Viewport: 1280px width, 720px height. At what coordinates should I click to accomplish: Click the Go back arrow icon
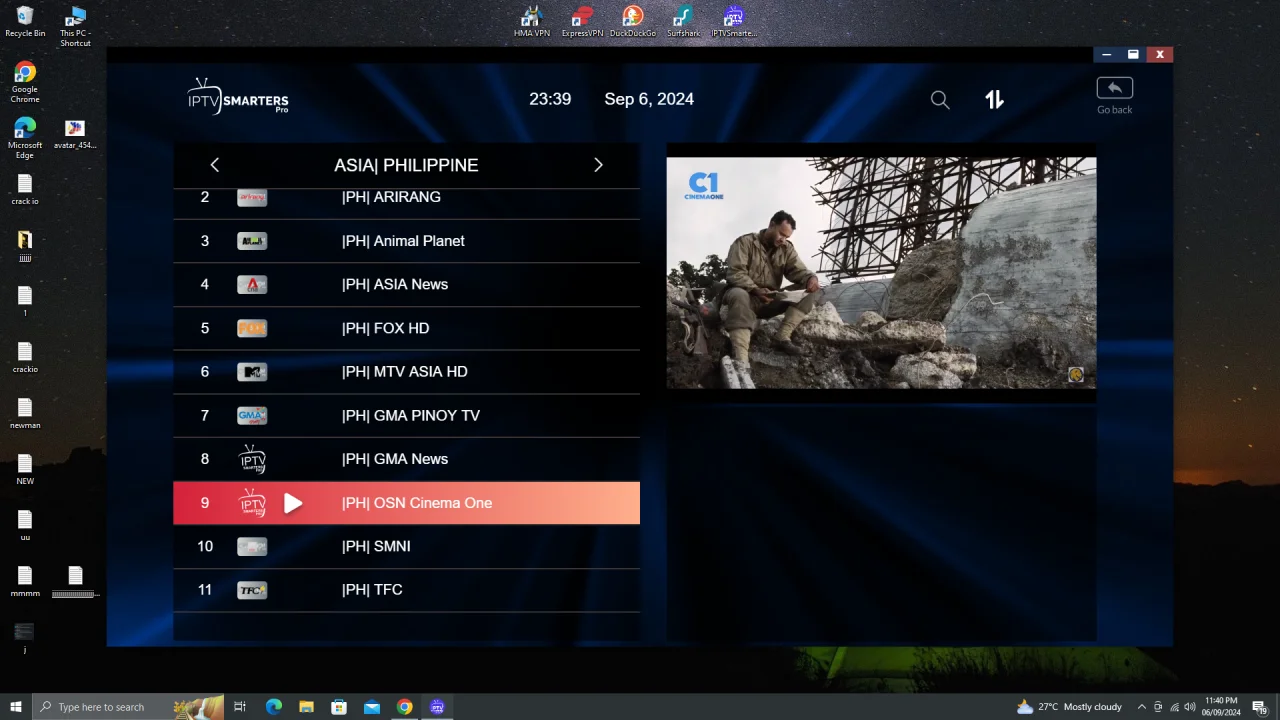pos(1114,88)
